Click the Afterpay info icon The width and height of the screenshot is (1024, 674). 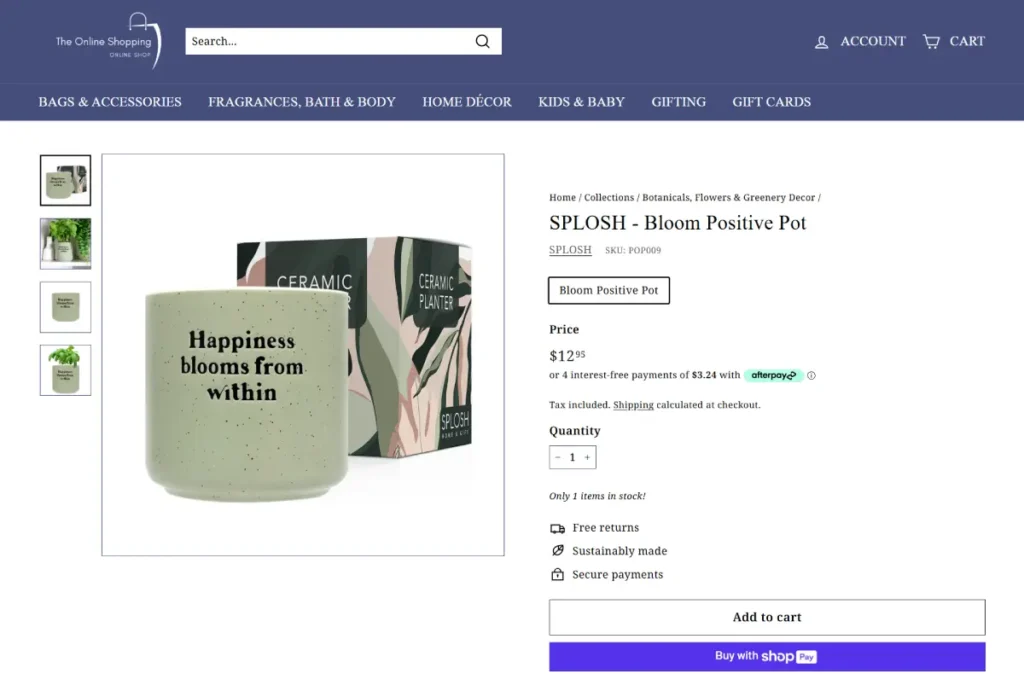tap(811, 376)
